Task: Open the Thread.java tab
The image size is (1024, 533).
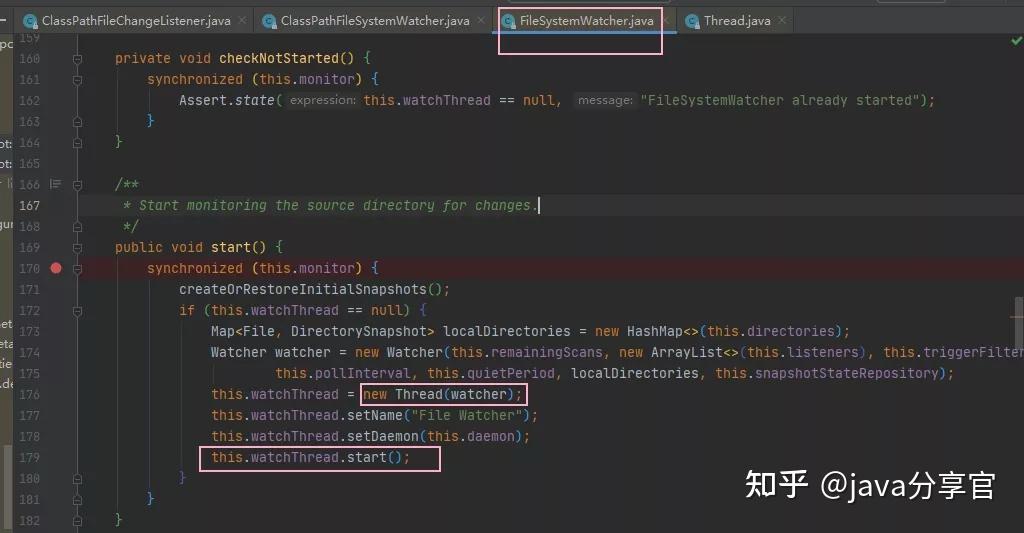Action: tap(737, 21)
